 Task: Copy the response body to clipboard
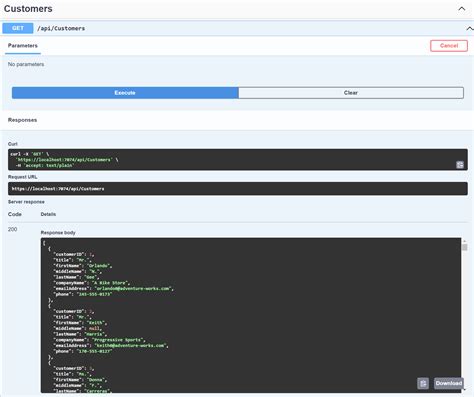click(x=423, y=383)
